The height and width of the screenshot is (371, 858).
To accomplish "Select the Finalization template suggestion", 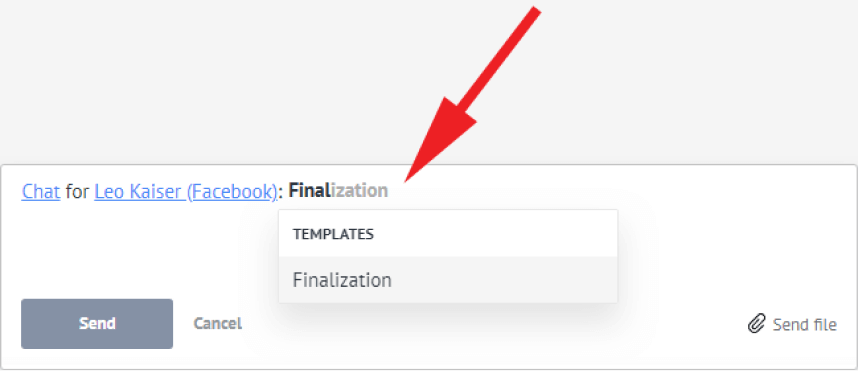I will coord(448,280).
